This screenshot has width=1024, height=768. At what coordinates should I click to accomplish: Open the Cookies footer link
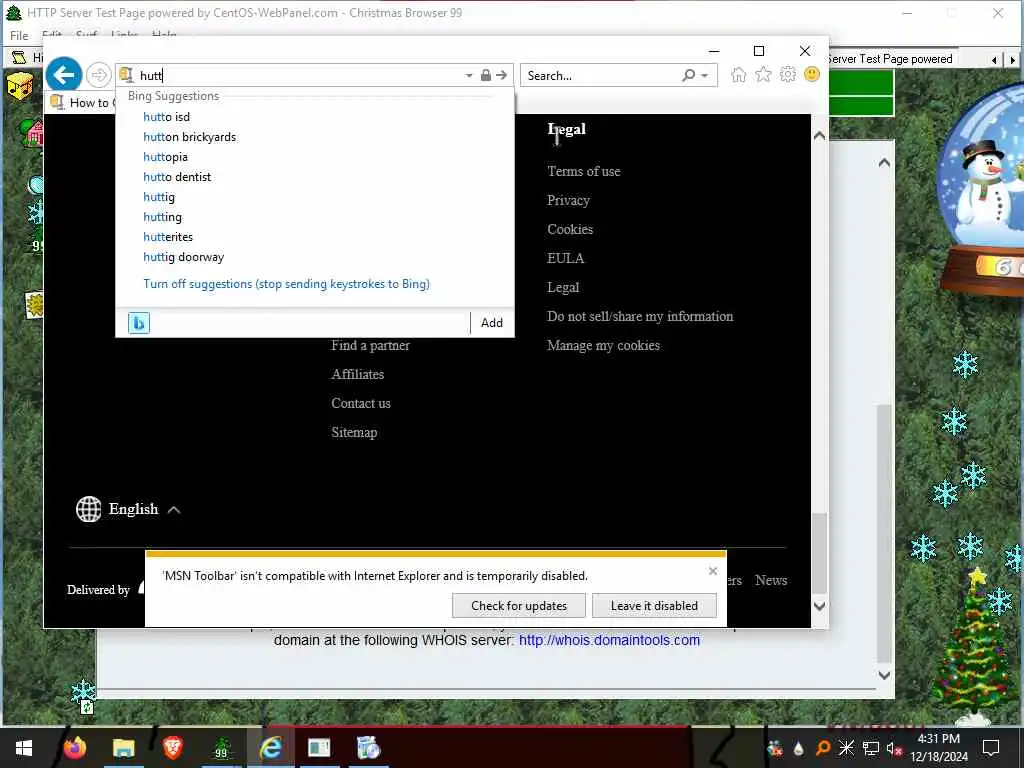point(570,229)
